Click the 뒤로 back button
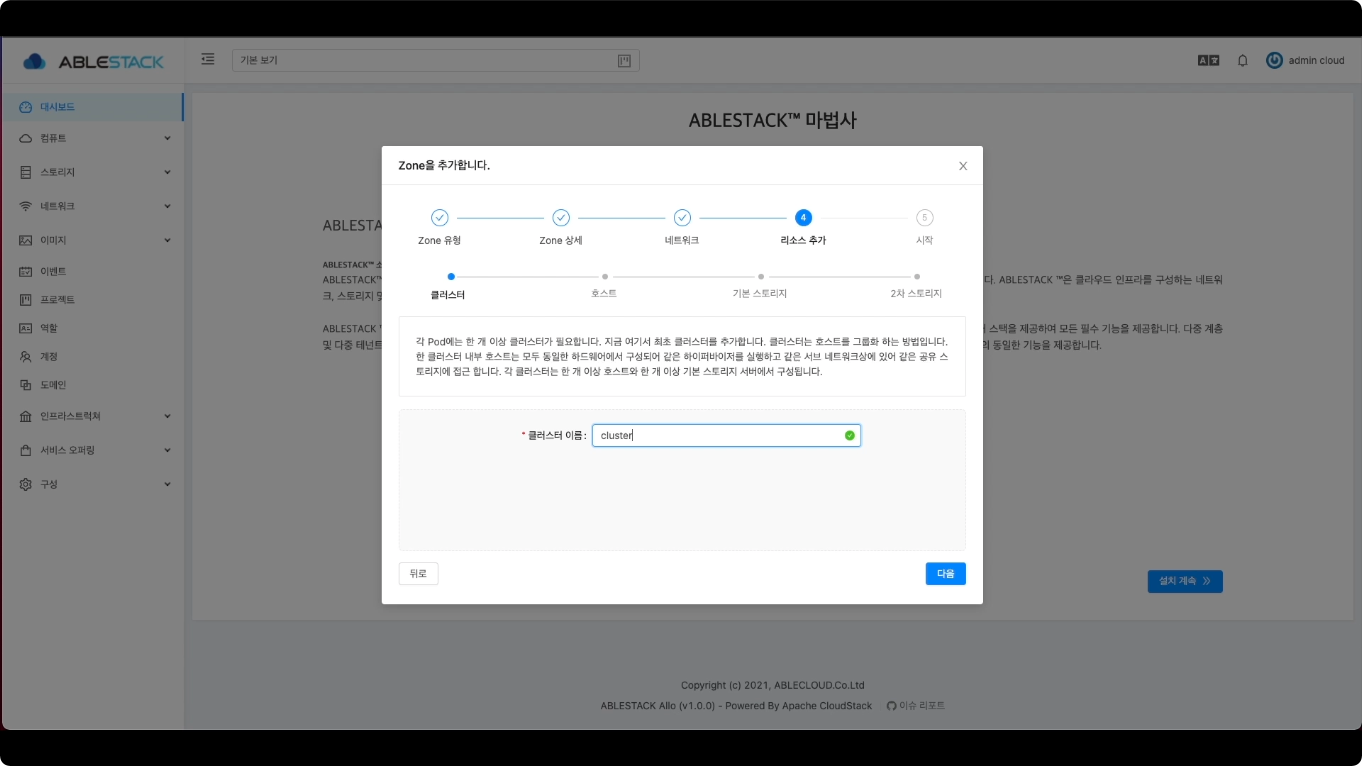The height and width of the screenshot is (766, 1362). tap(418, 573)
